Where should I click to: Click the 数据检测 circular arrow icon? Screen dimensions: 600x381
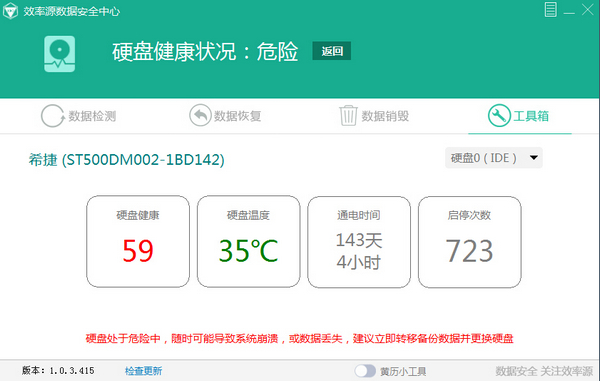coord(52,116)
